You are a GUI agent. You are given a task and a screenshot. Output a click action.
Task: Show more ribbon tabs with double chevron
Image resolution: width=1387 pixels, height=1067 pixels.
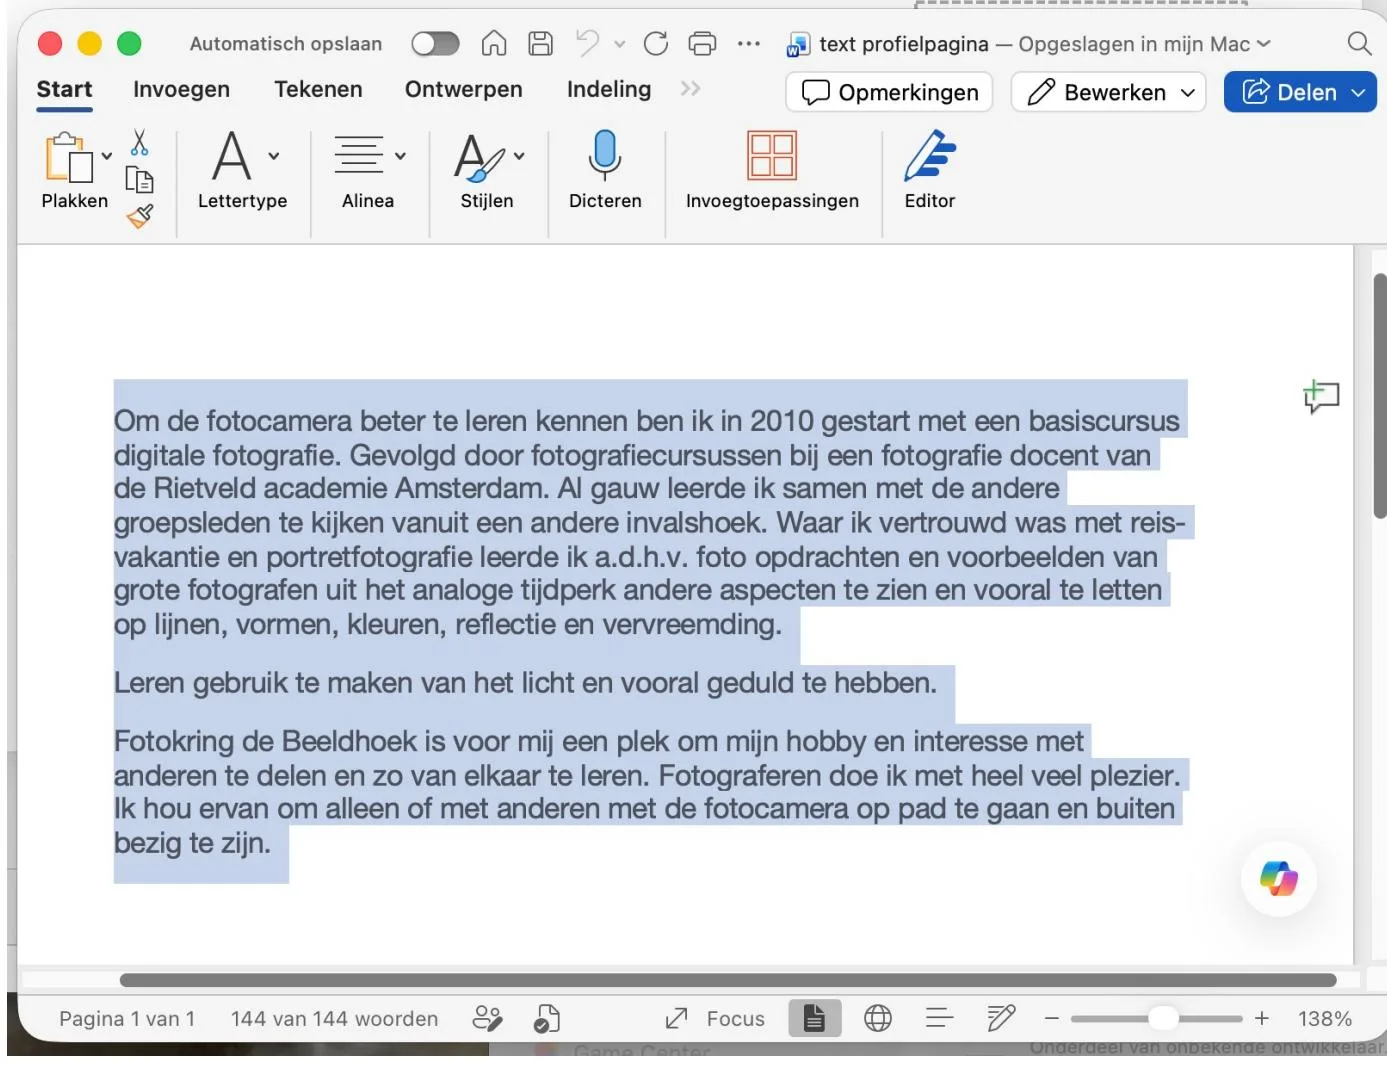(690, 89)
